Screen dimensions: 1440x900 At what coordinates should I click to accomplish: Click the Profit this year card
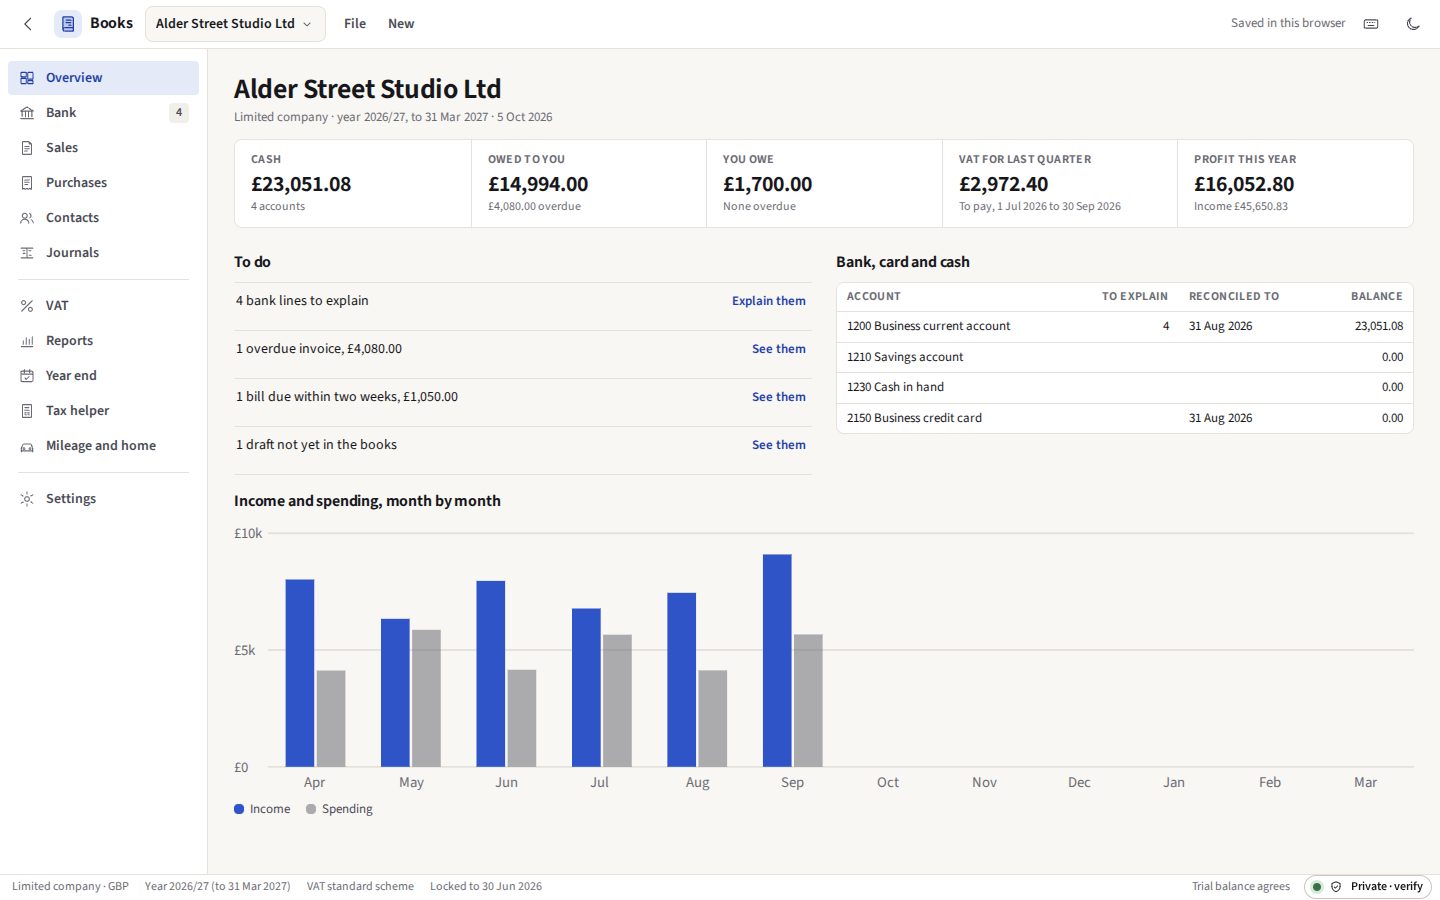1295,183
